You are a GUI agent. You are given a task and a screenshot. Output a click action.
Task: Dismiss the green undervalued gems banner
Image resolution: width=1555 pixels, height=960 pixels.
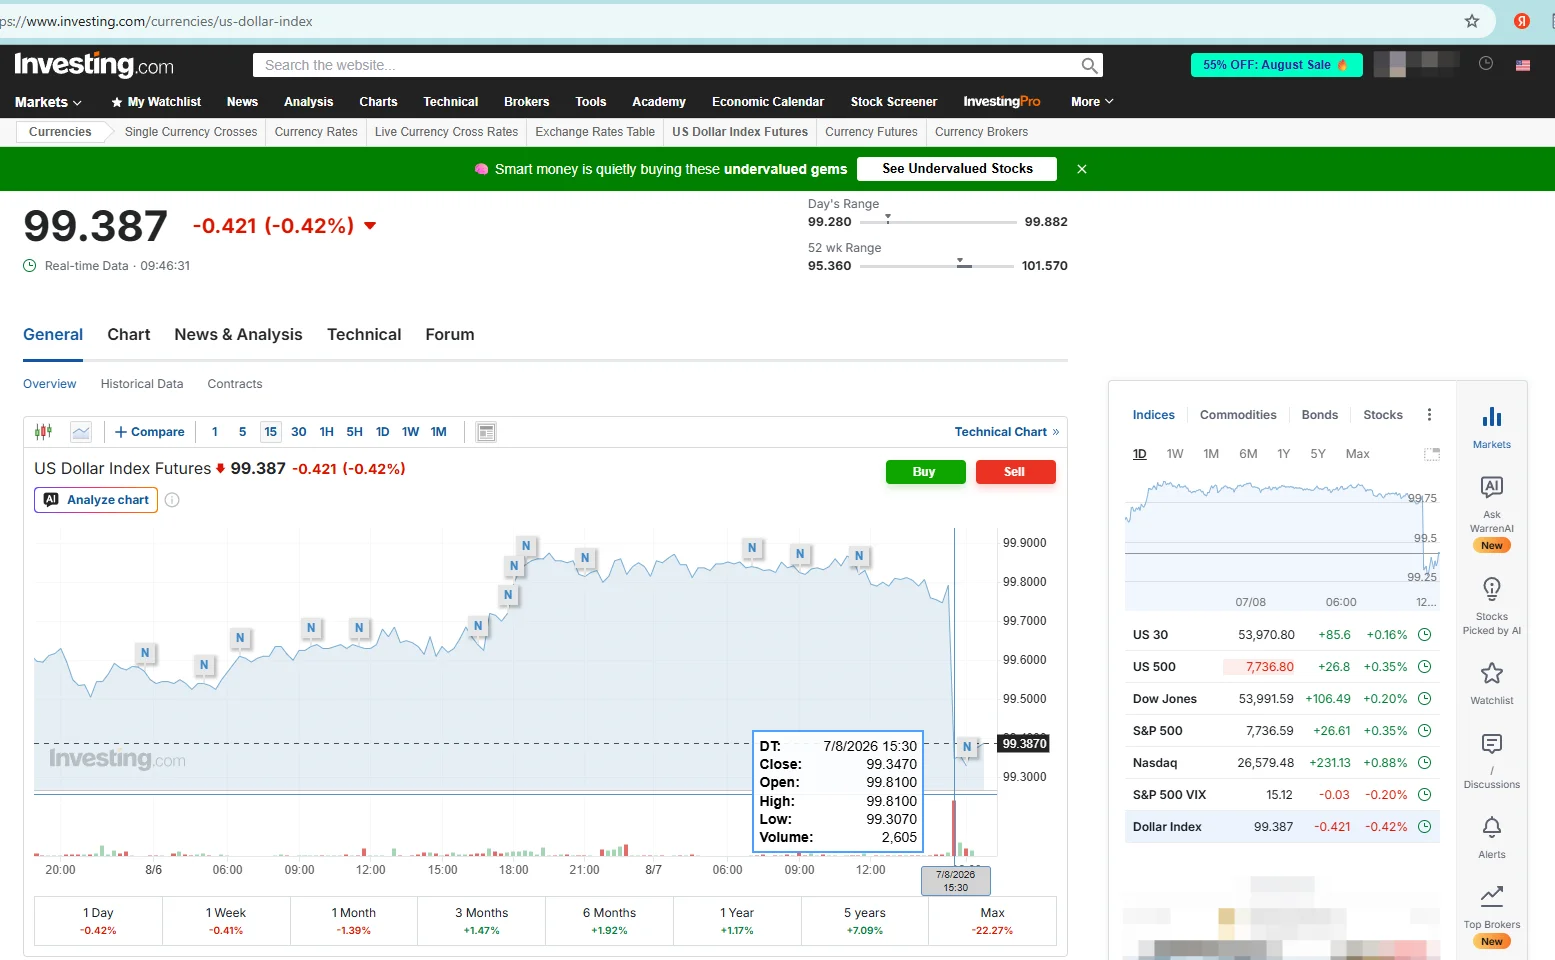pos(1082,169)
